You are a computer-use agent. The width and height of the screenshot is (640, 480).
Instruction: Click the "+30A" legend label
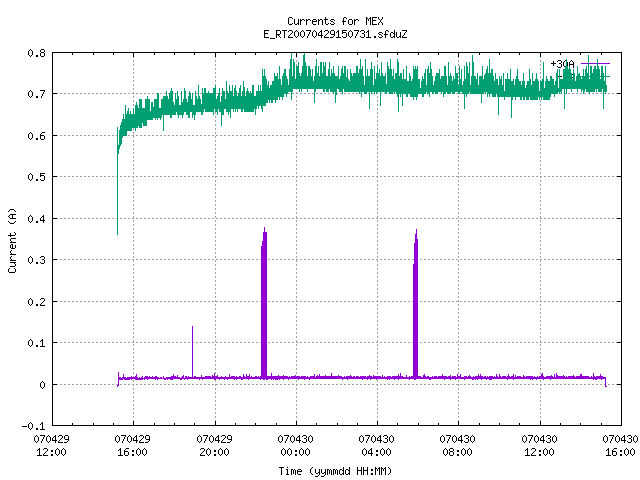[x=562, y=64]
